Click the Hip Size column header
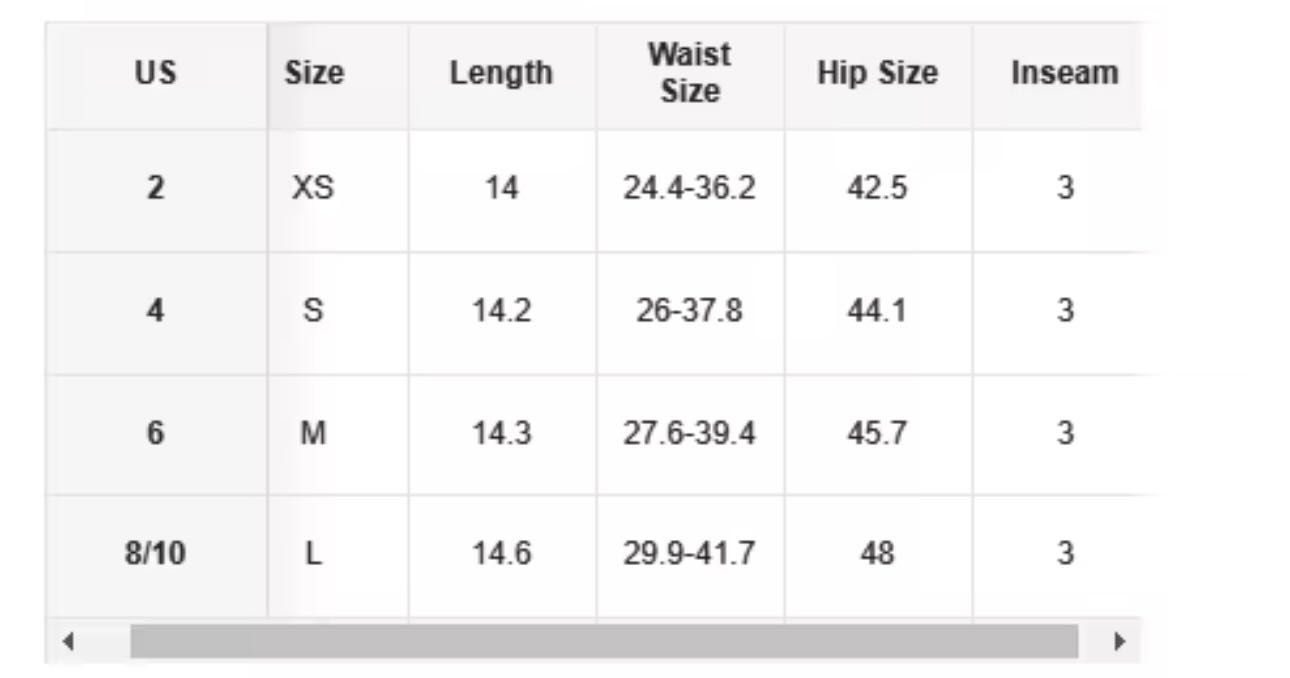Image resolution: width=1290 pixels, height=678 pixels. tap(877, 73)
